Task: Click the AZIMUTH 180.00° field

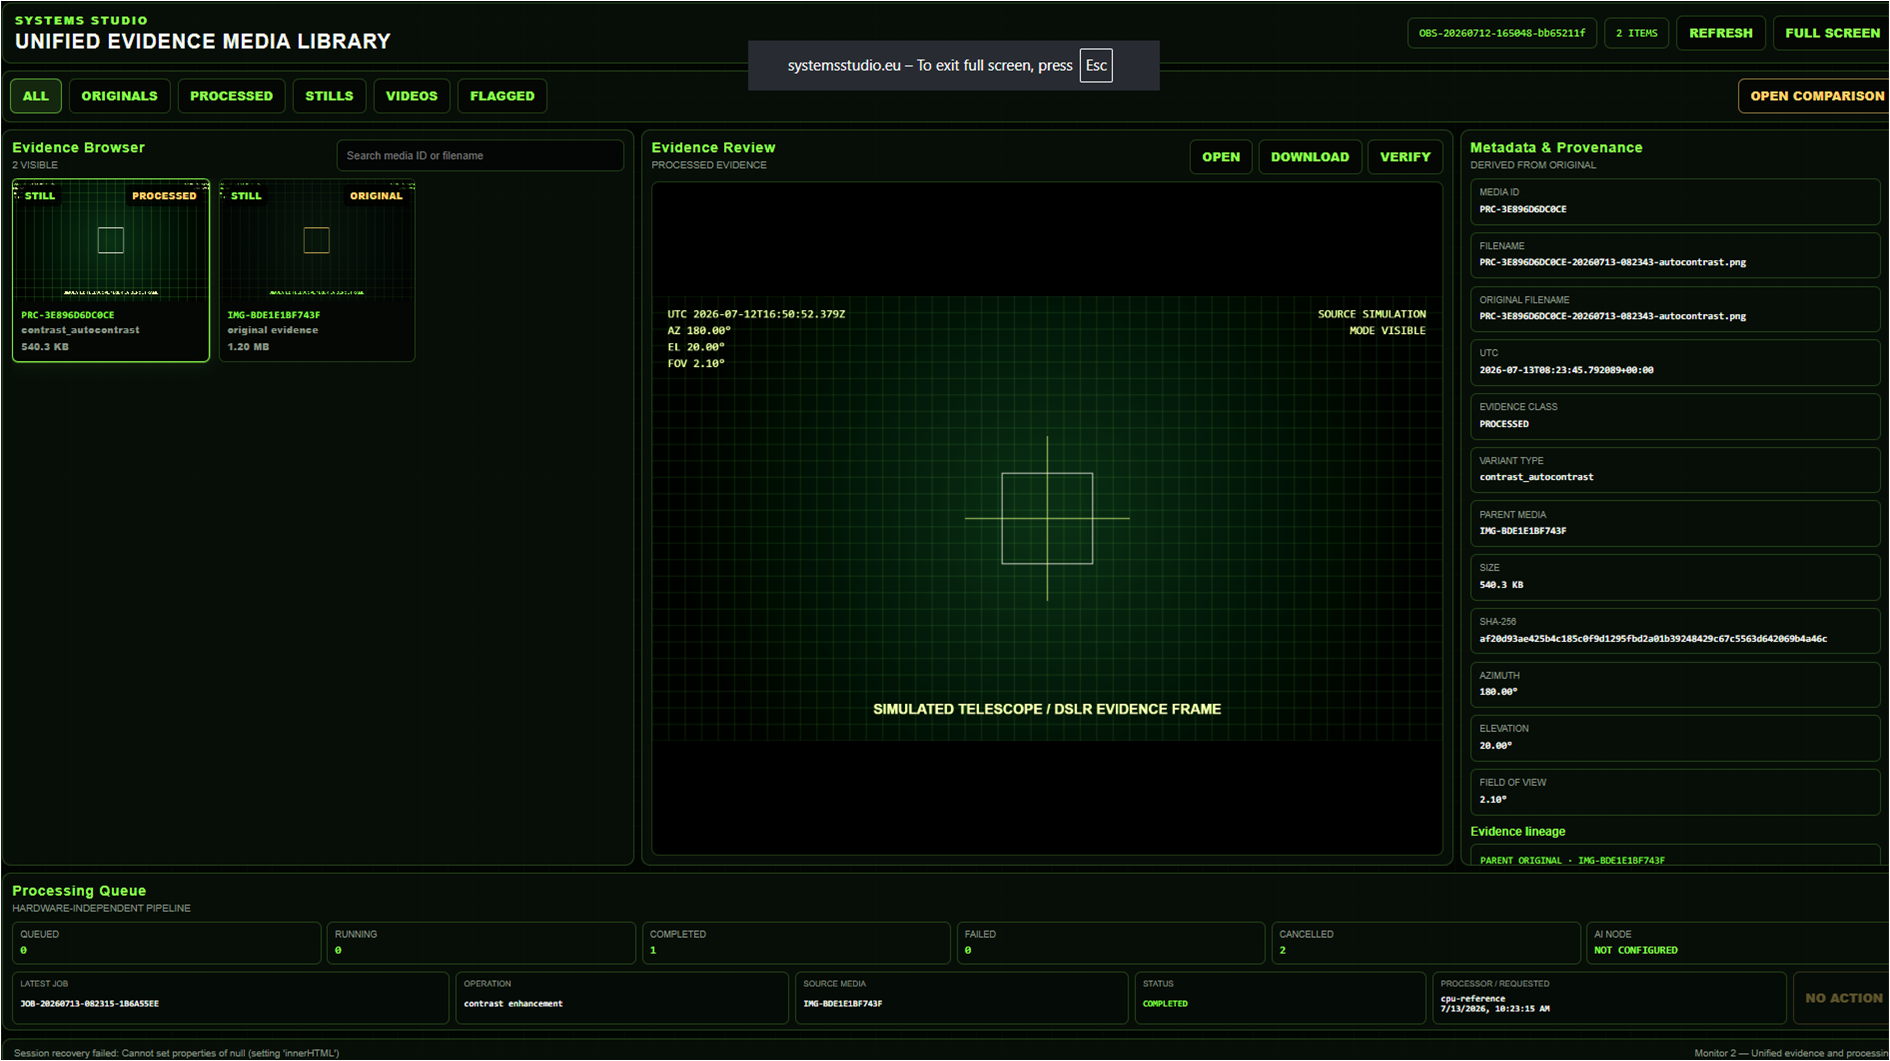Action: pyautogui.click(x=1675, y=684)
